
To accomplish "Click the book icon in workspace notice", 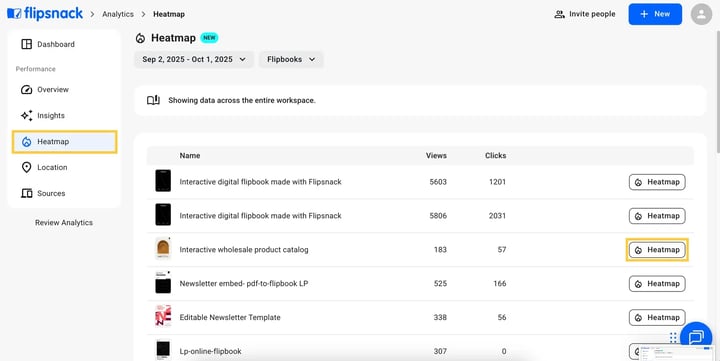I will [153, 100].
